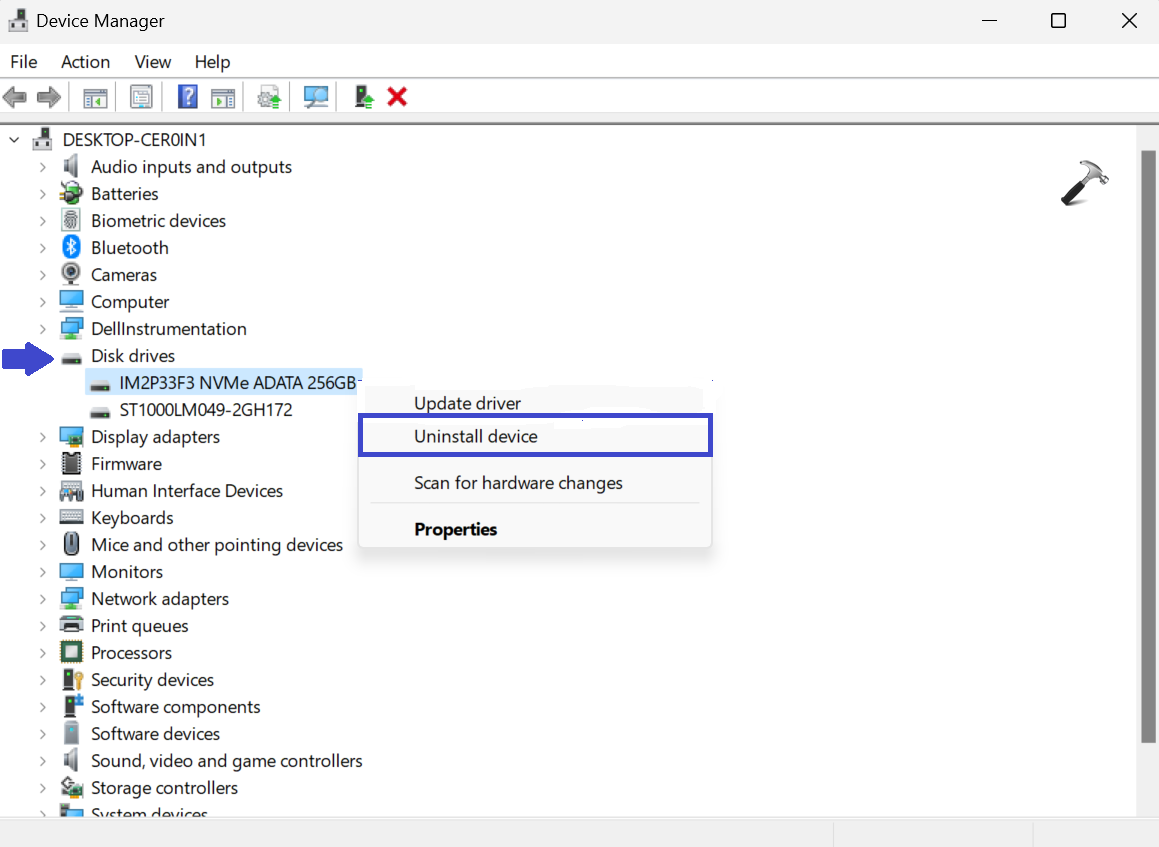Click the Properties toolbar icon
Image resolution: width=1159 pixels, height=847 pixels.
[142, 97]
